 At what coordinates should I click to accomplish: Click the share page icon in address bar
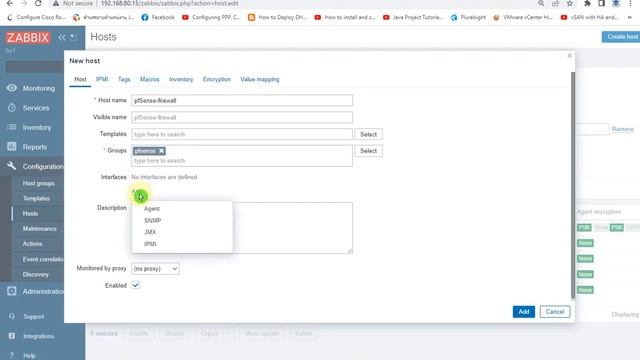pyautogui.click(x=555, y=3)
